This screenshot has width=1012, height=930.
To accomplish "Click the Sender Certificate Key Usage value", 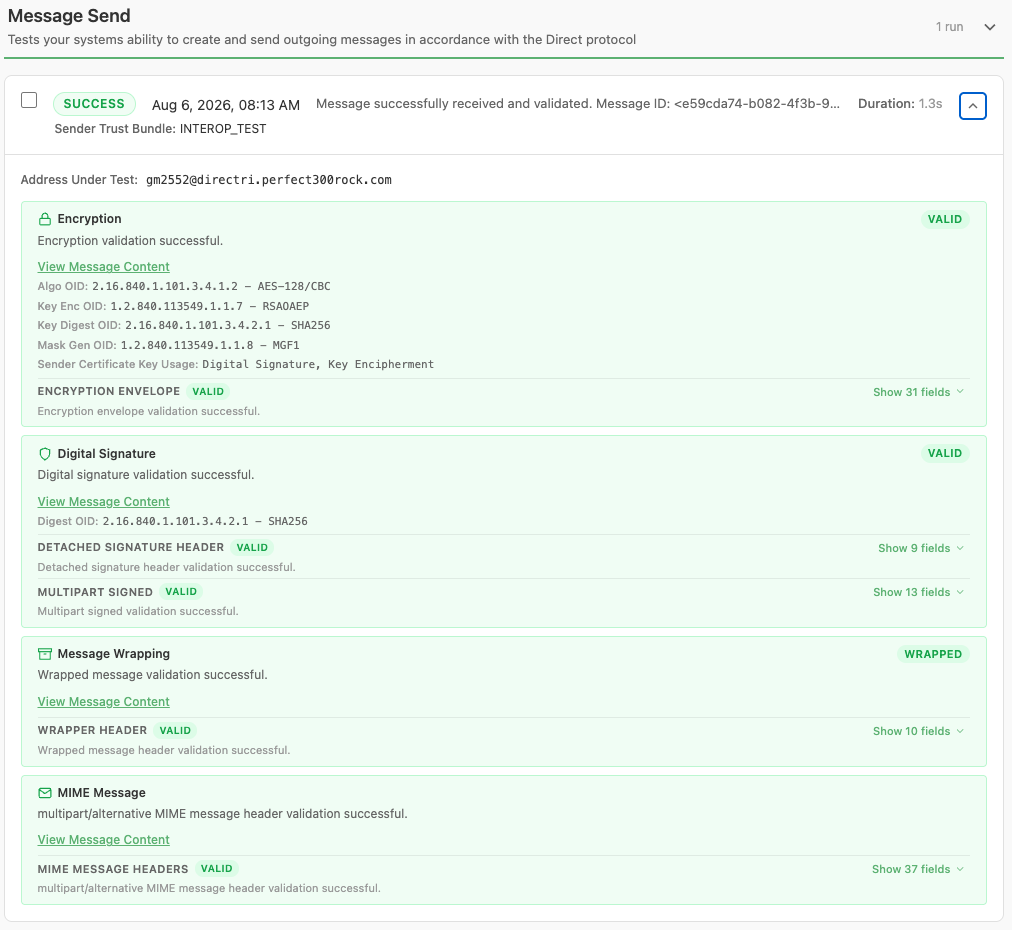I will tap(318, 364).
